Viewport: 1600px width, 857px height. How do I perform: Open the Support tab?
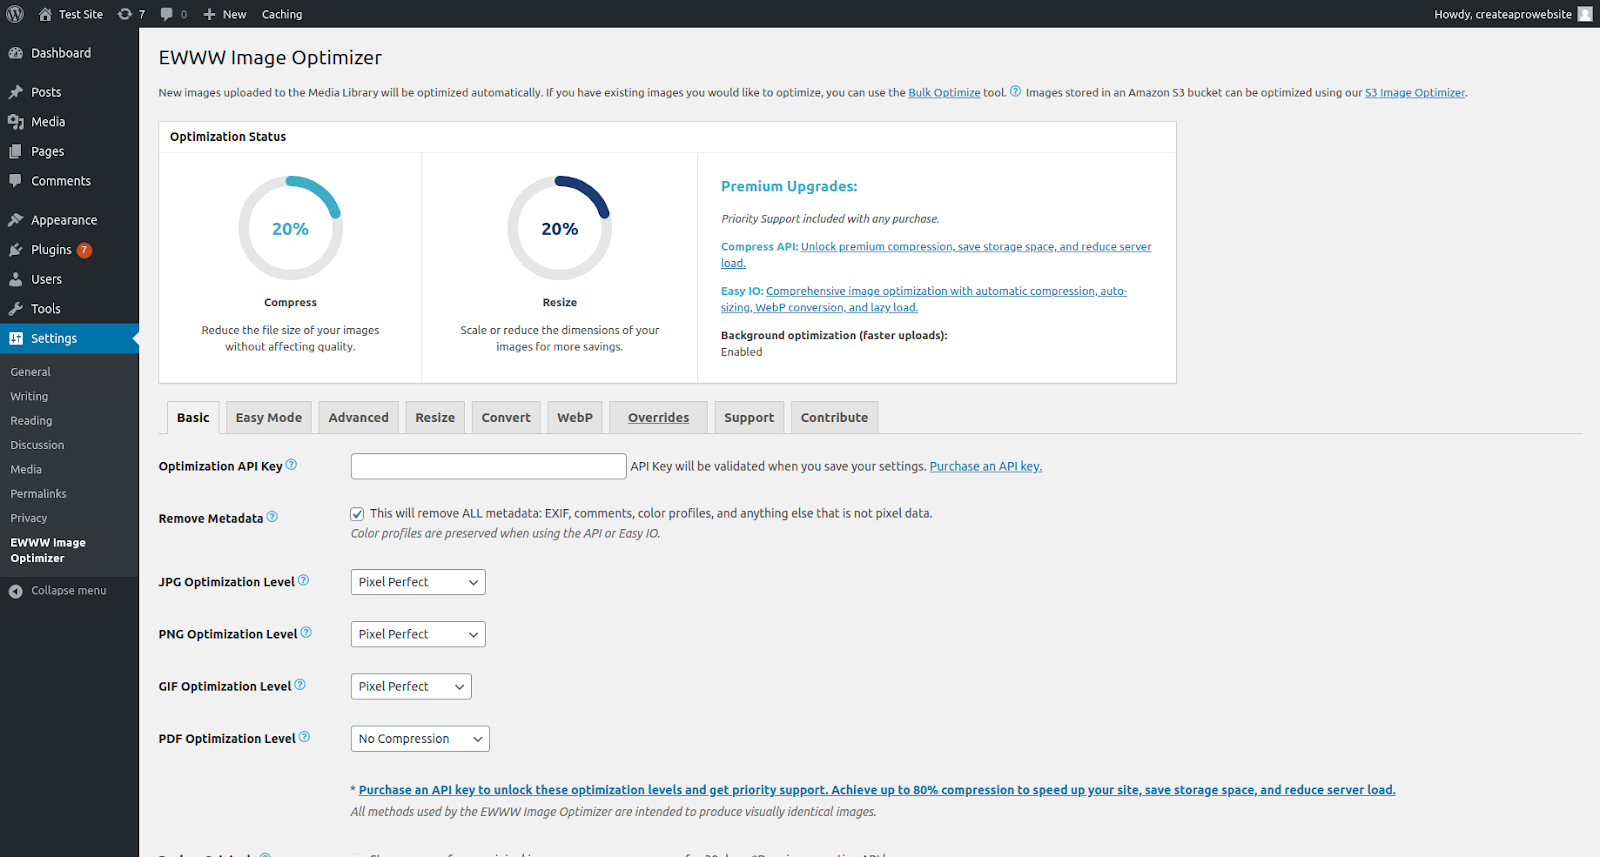749,418
